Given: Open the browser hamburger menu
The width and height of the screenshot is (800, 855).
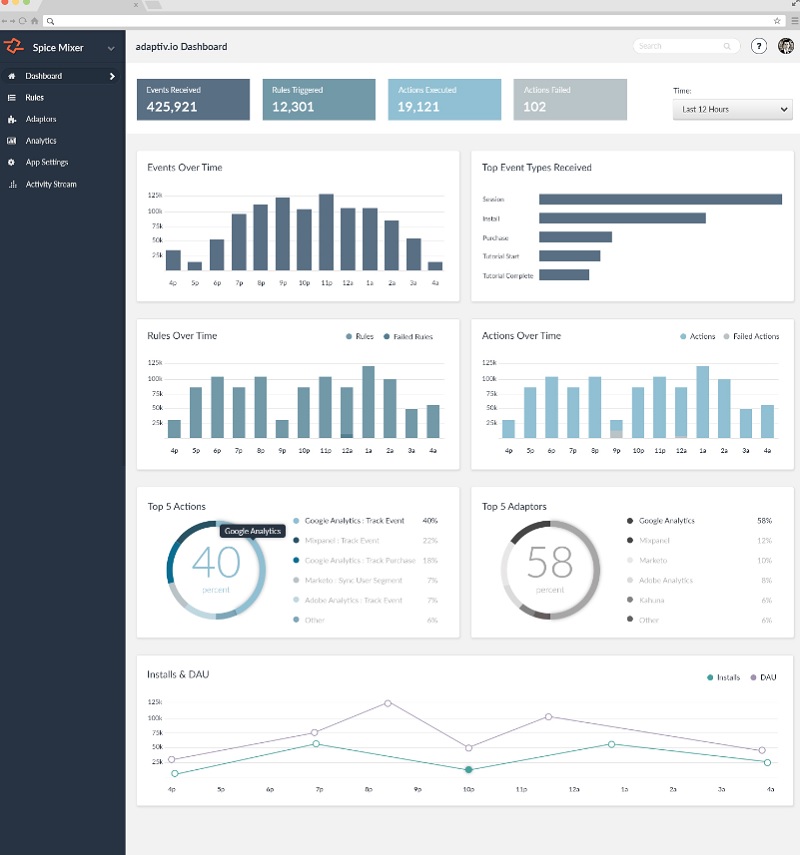Looking at the screenshot, I should tap(795, 21).
